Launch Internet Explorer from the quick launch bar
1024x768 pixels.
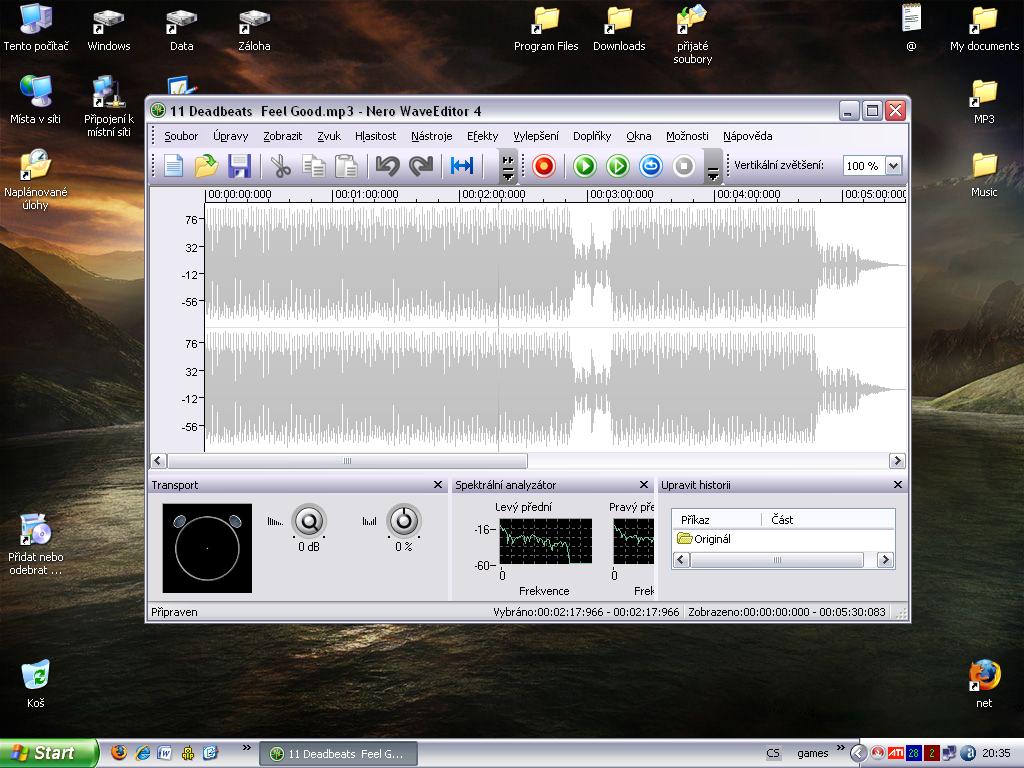[x=142, y=753]
